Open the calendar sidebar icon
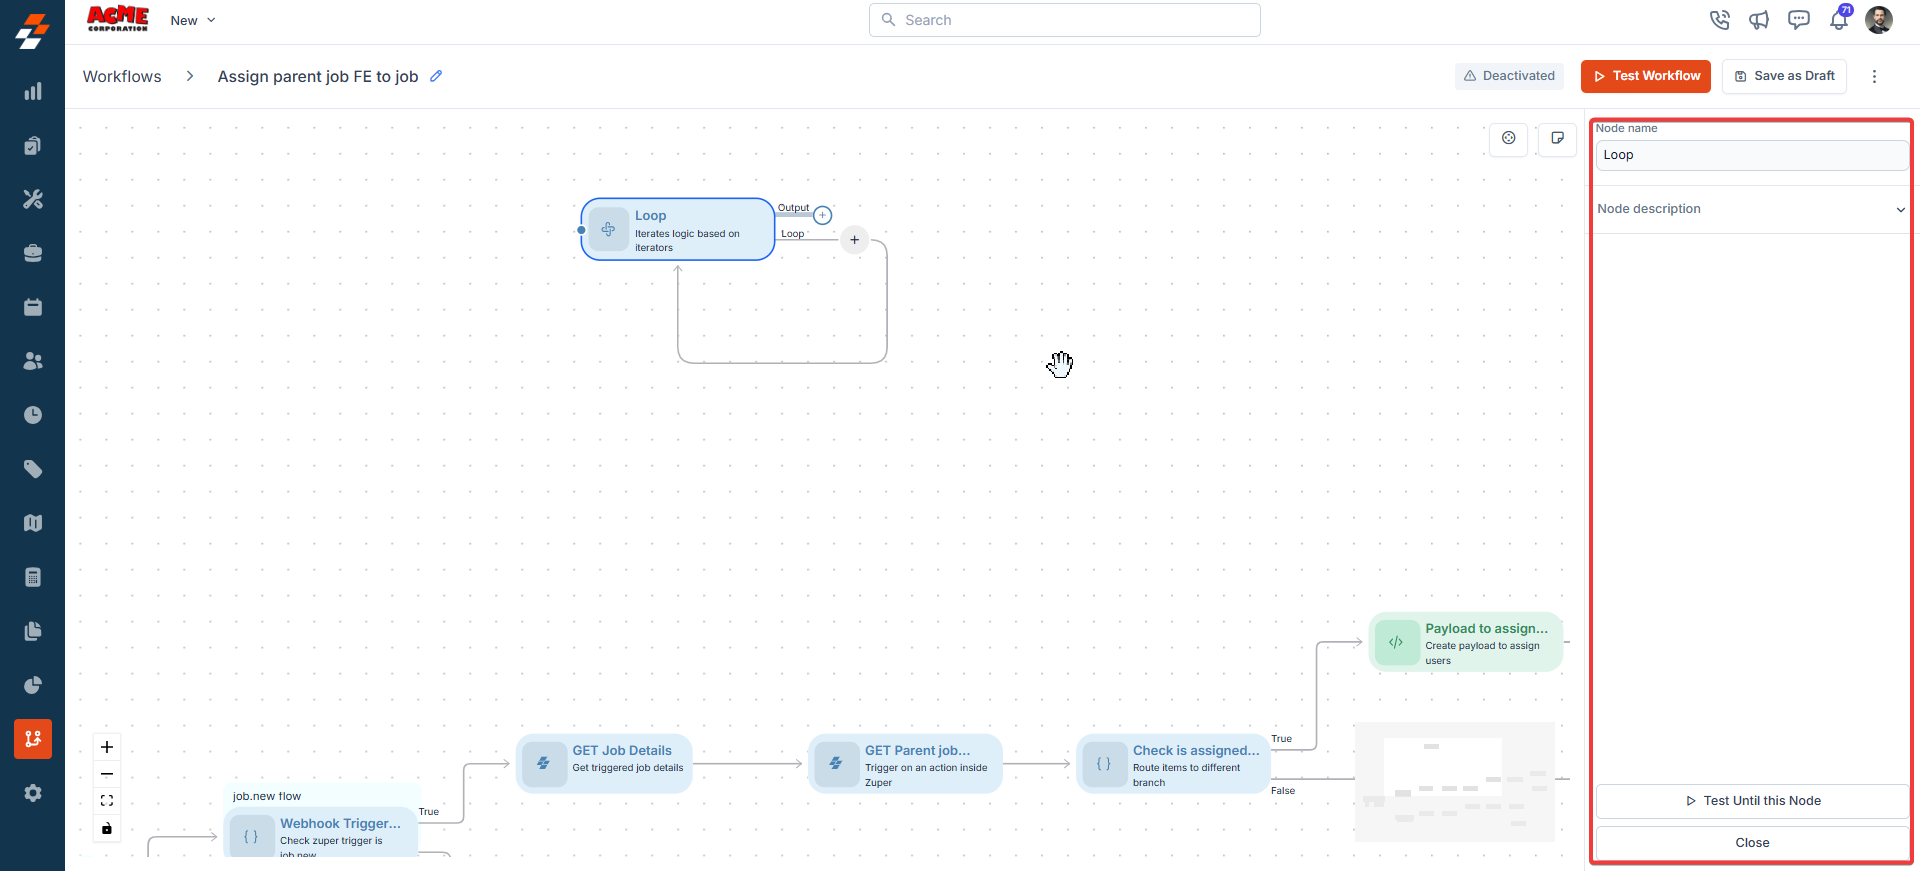The width and height of the screenshot is (1920, 871). pos(33,307)
